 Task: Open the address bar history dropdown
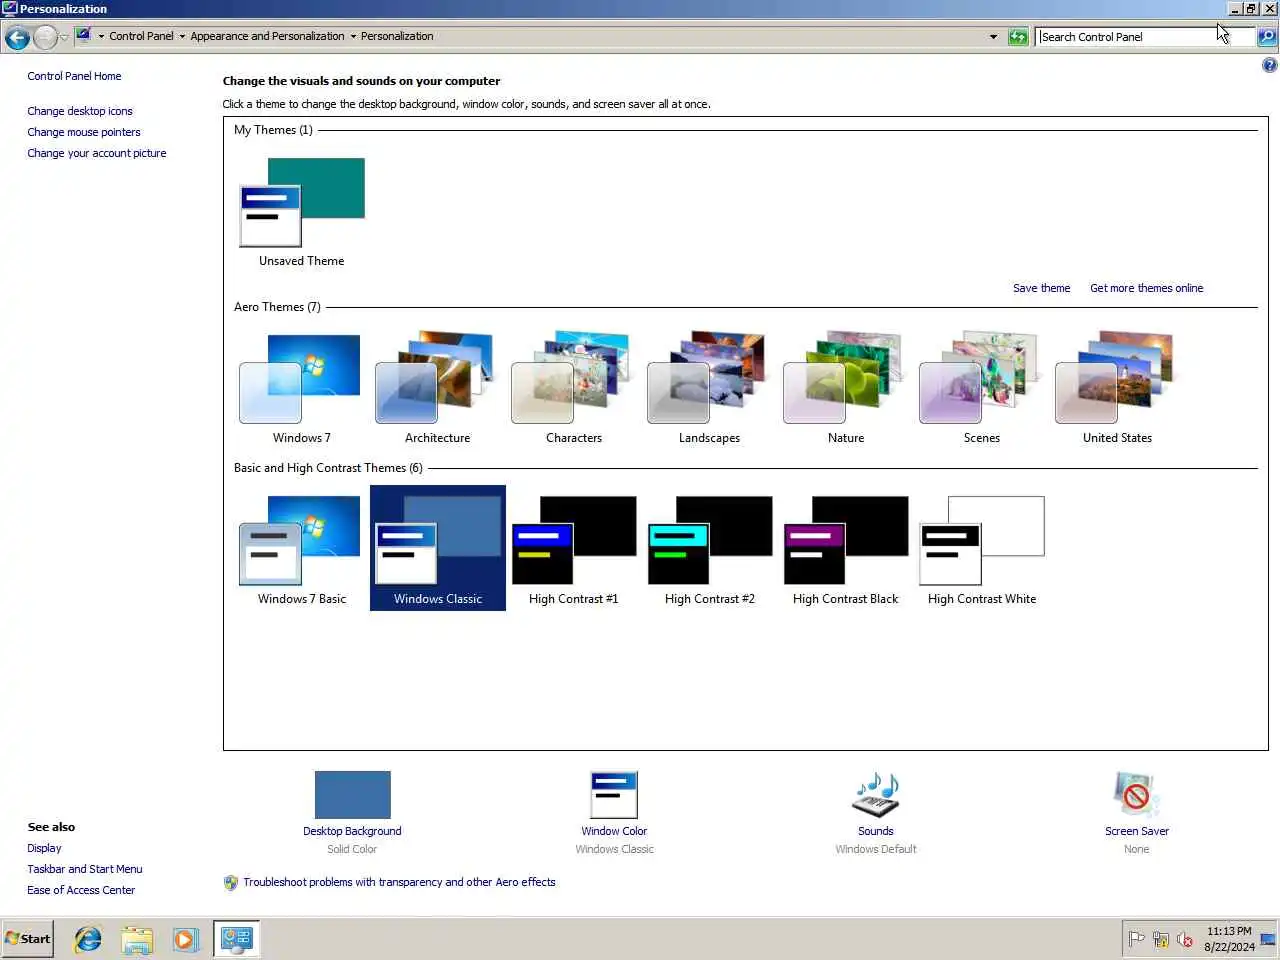993,37
